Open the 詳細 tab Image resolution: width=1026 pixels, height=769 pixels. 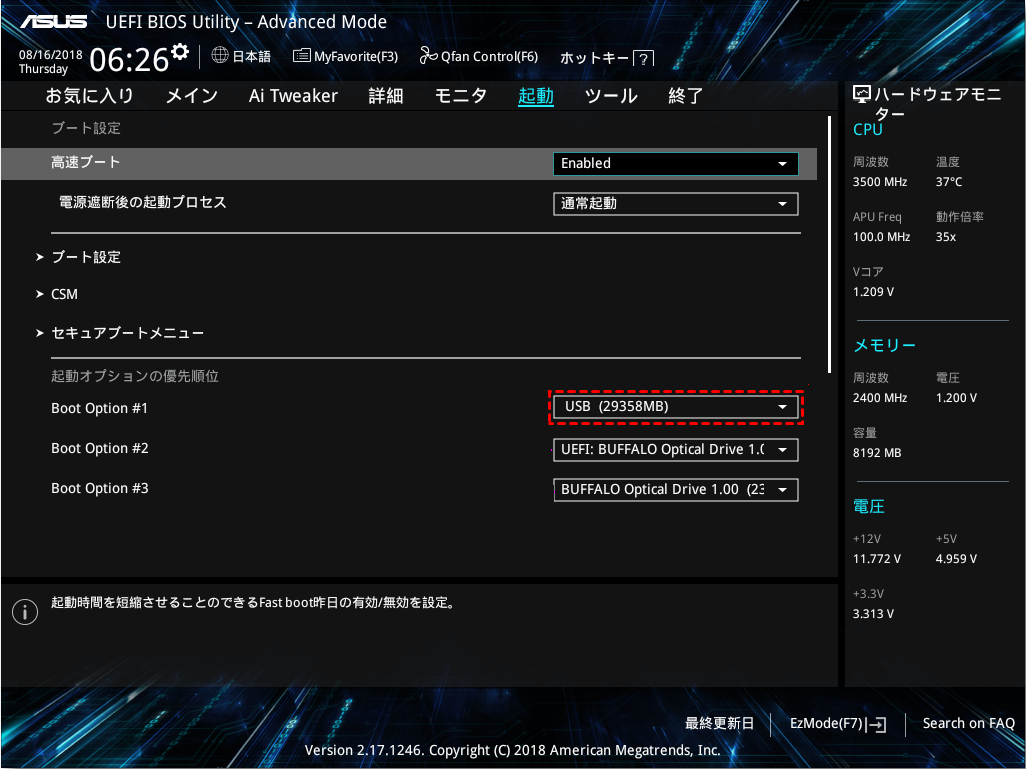pyautogui.click(x=386, y=96)
